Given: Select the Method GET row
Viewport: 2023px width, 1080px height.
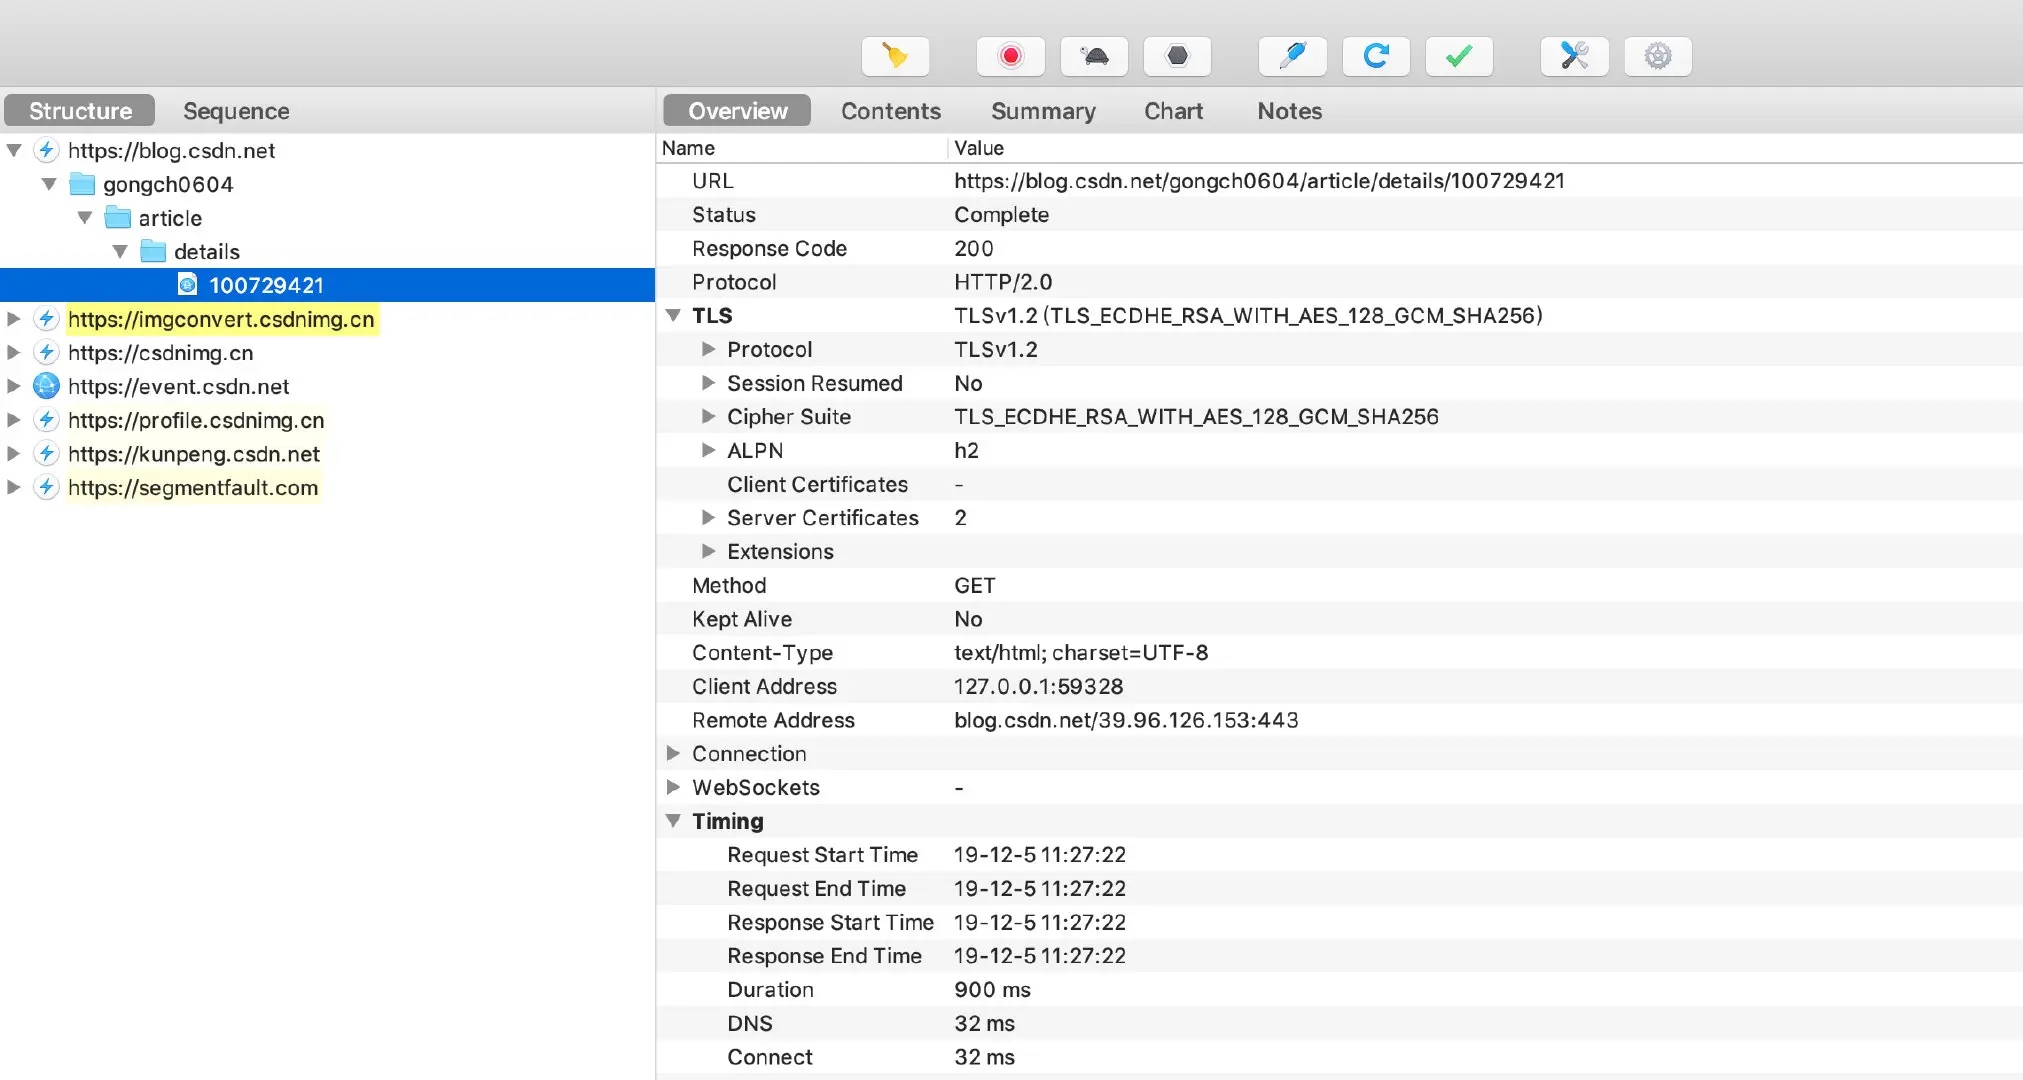Looking at the screenshot, I should (x=1339, y=585).
